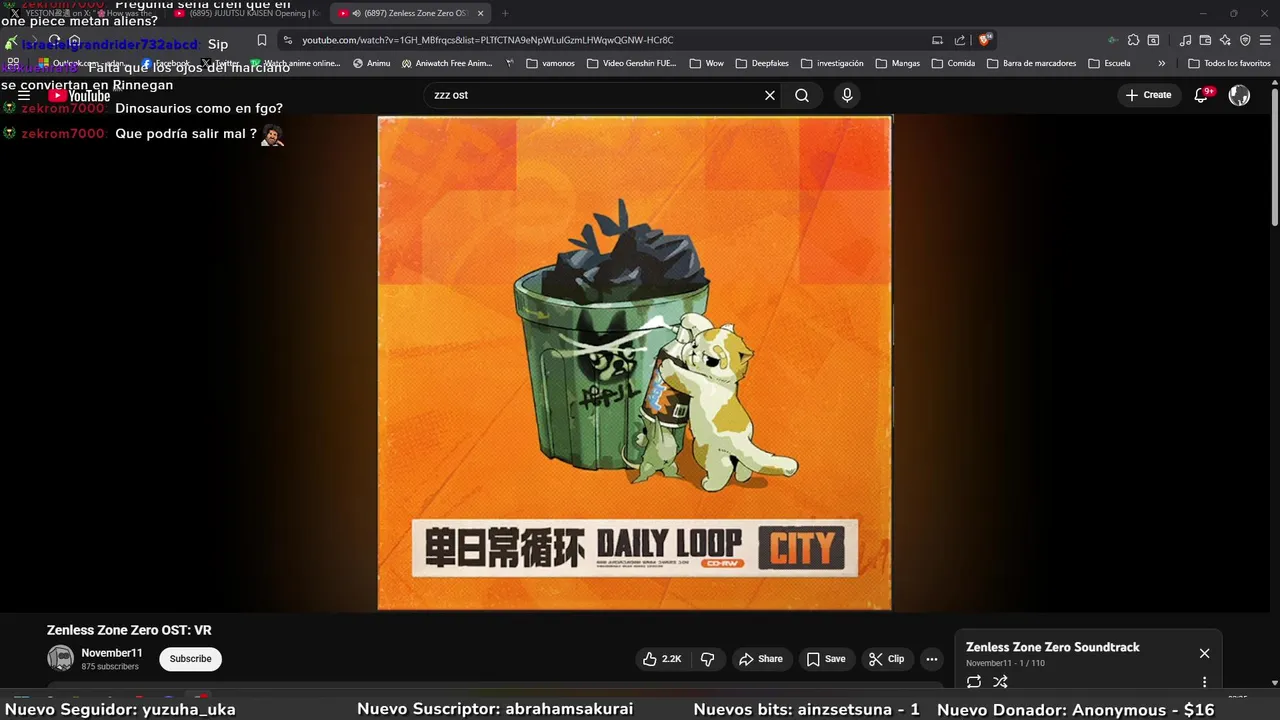Bookmark this page icon

[262, 40]
